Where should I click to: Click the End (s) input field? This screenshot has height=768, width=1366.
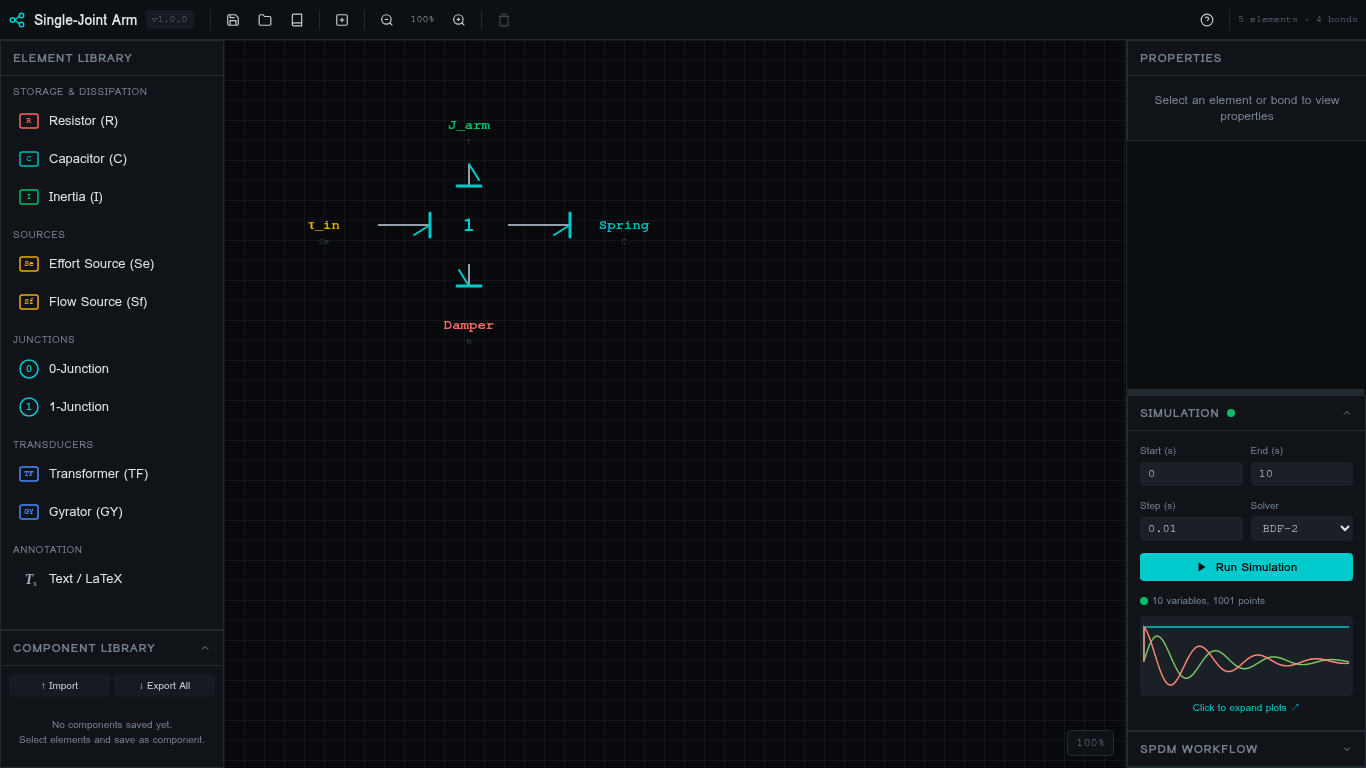(x=1301, y=474)
